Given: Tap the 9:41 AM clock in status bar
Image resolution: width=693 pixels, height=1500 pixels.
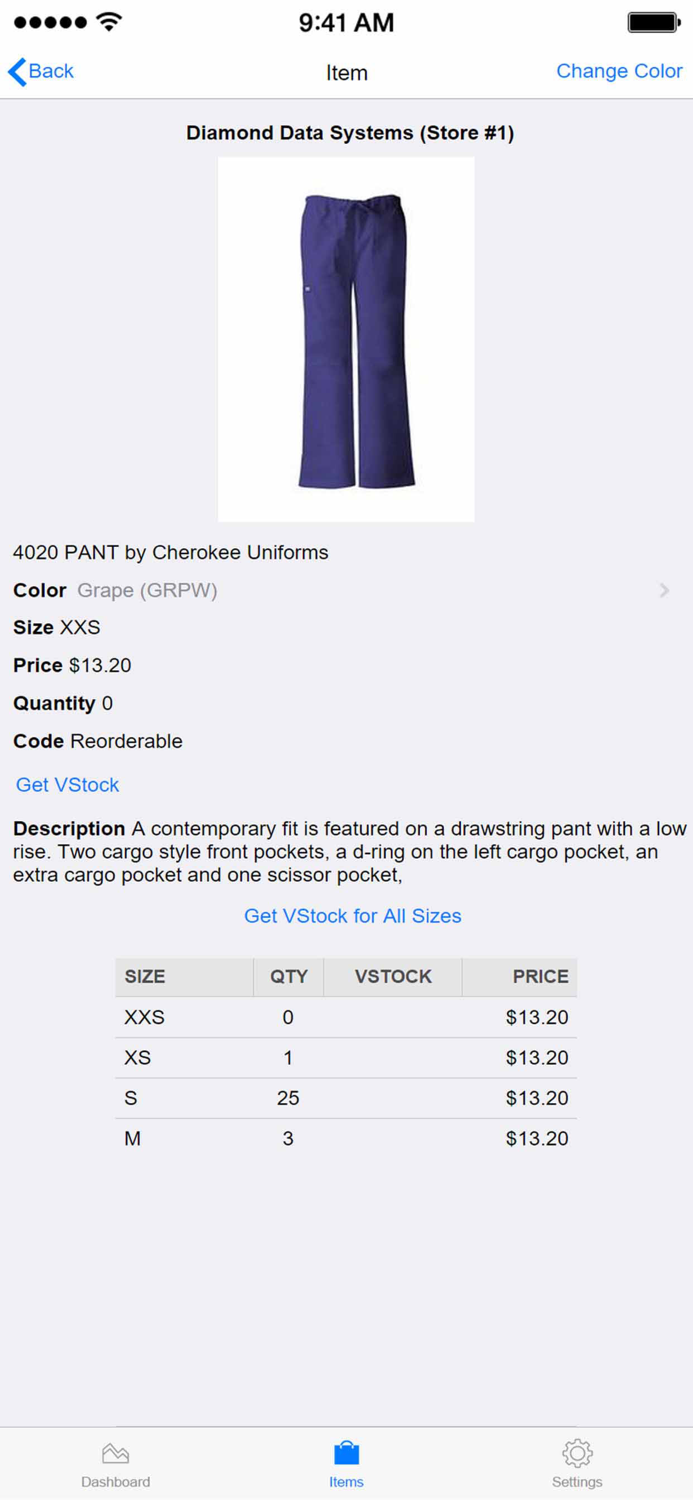Looking at the screenshot, I should coord(346,21).
